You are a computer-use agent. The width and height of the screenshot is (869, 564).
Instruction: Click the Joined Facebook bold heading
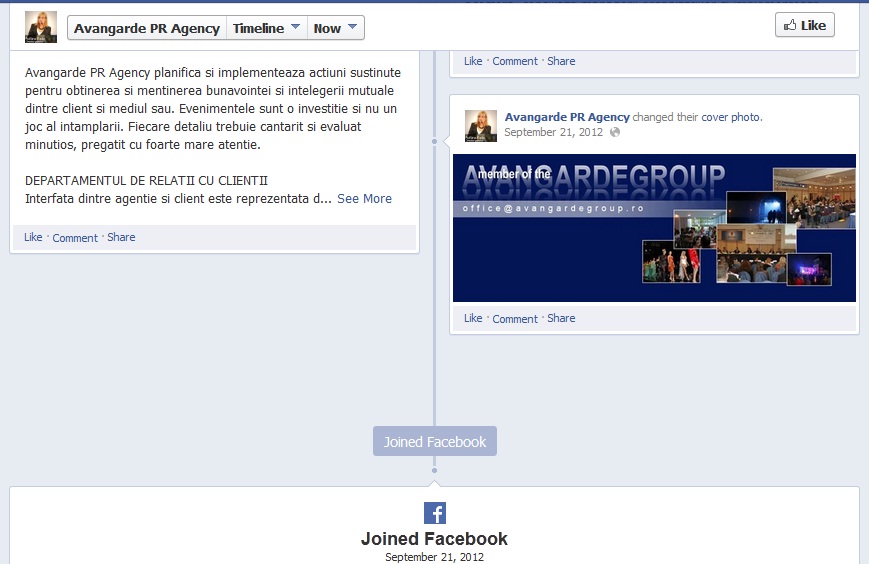click(434, 539)
